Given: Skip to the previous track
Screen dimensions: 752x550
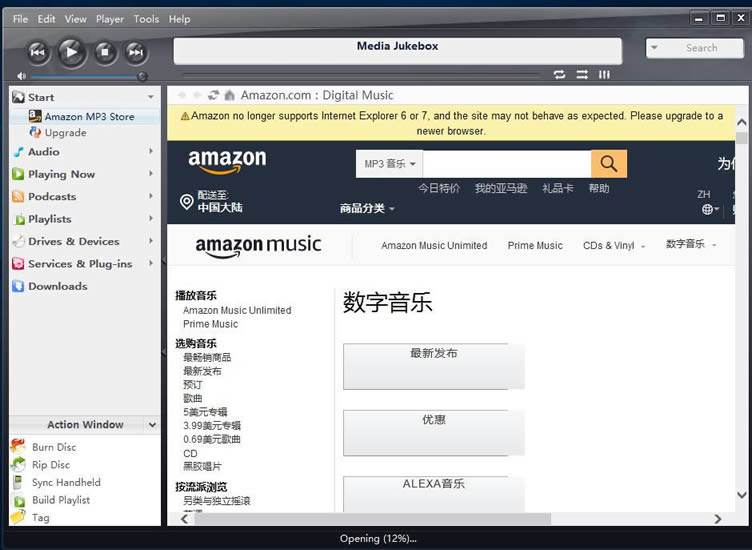Looking at the screenshot, I should 38,52.
